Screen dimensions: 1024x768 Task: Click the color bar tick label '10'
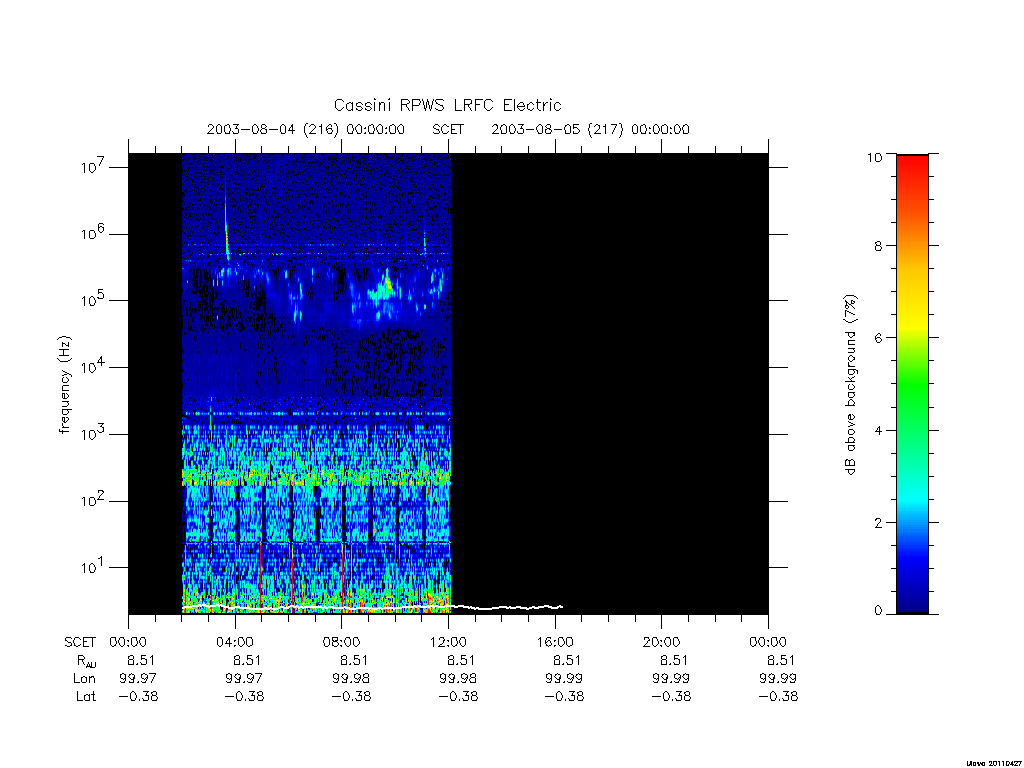(x=874, y=157)
